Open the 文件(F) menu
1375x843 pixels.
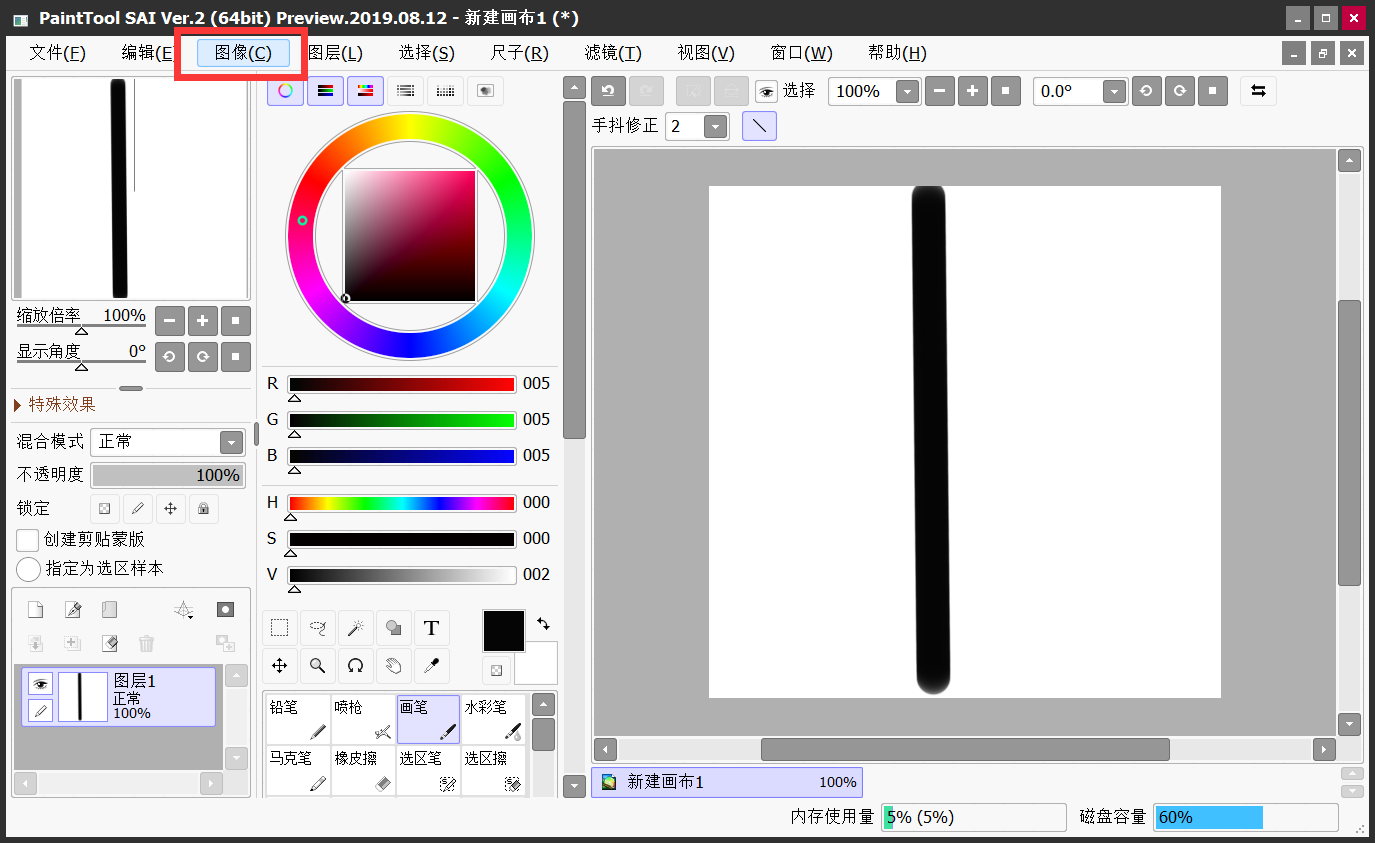(x=57, y=53)
